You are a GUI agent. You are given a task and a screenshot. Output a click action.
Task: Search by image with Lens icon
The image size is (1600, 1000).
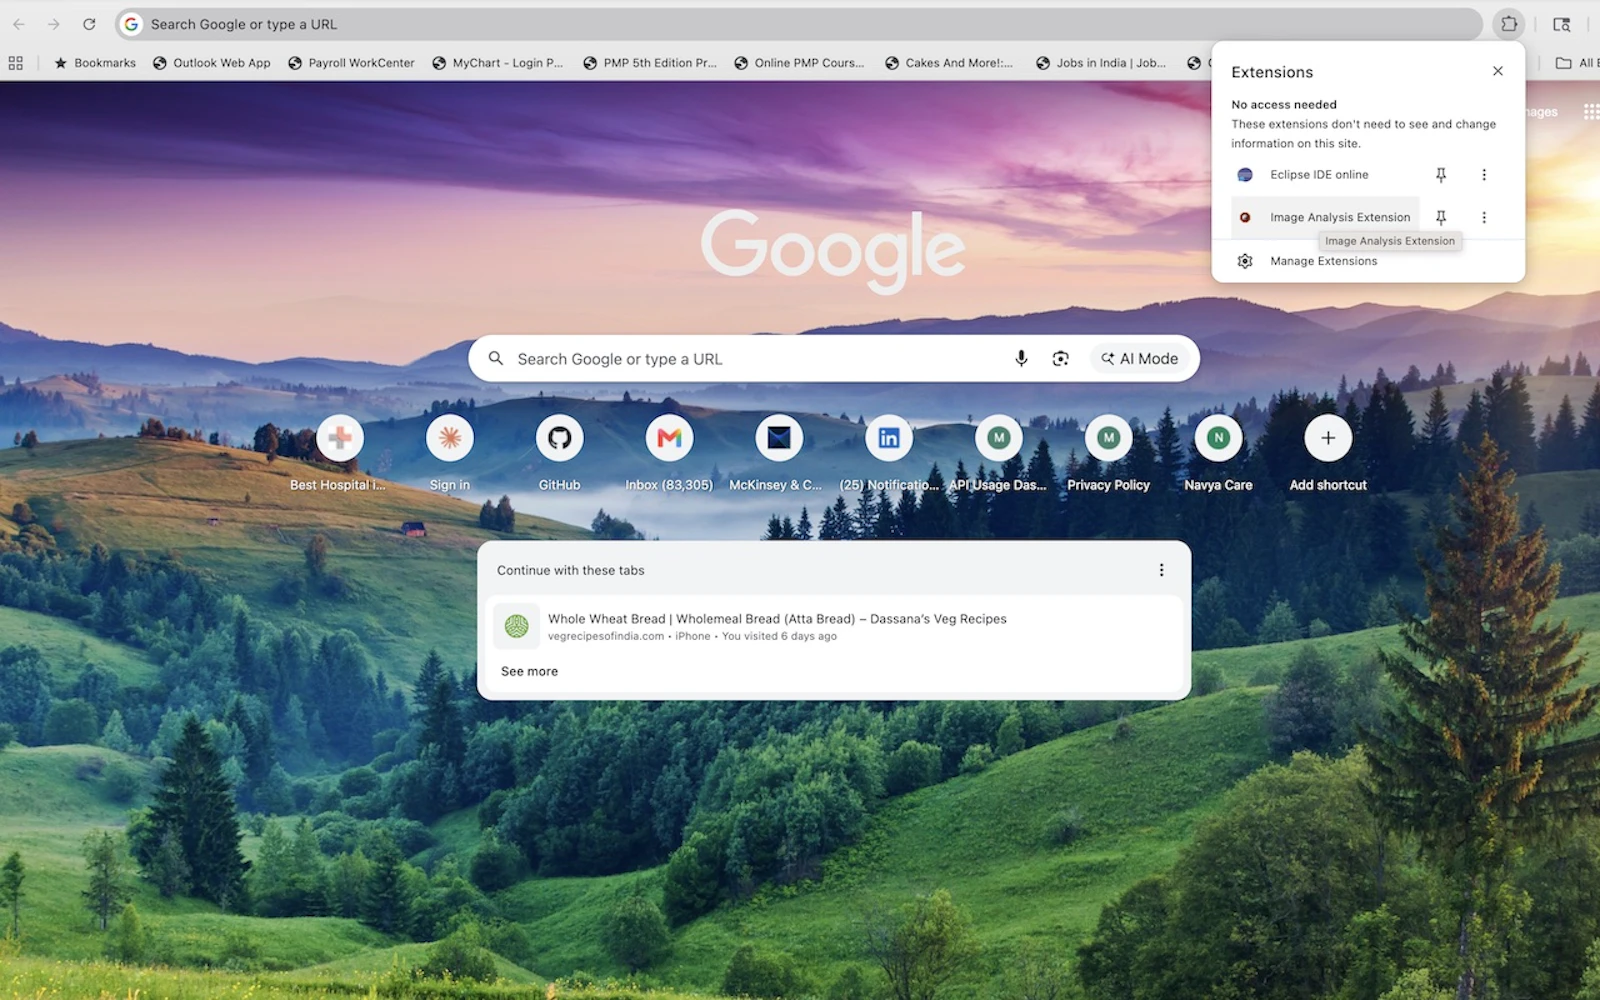1061,359
